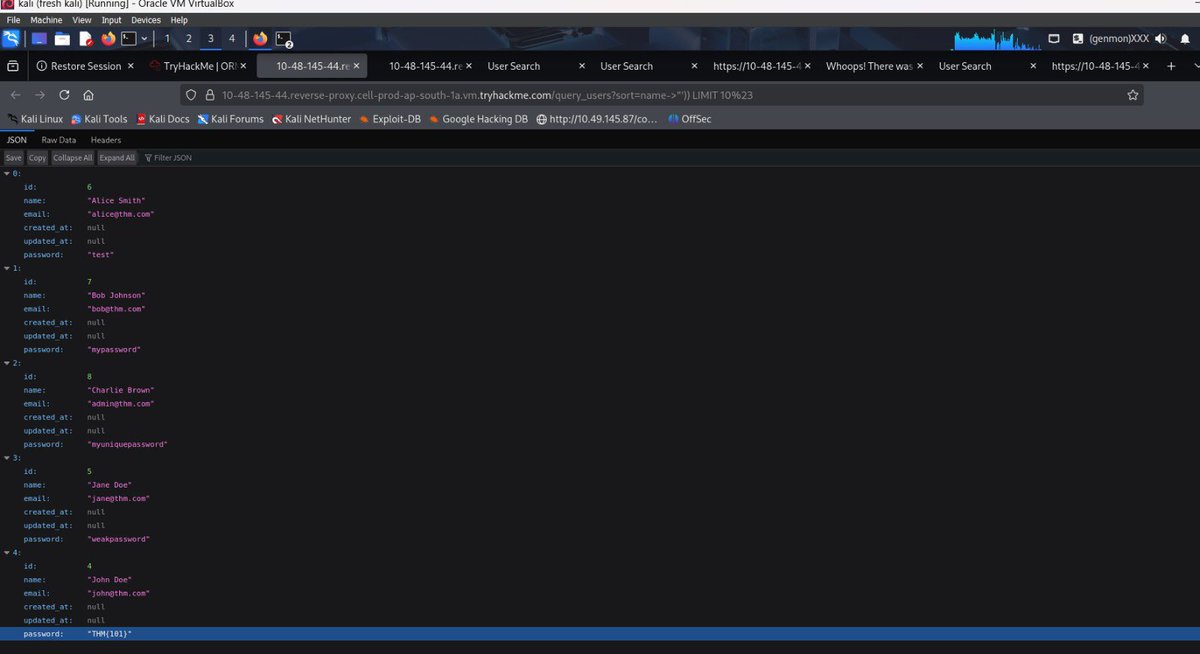Open the VirtualBox Input menu
The width and height of the screenshot is (1200, 654).
(x=112, y=20)
